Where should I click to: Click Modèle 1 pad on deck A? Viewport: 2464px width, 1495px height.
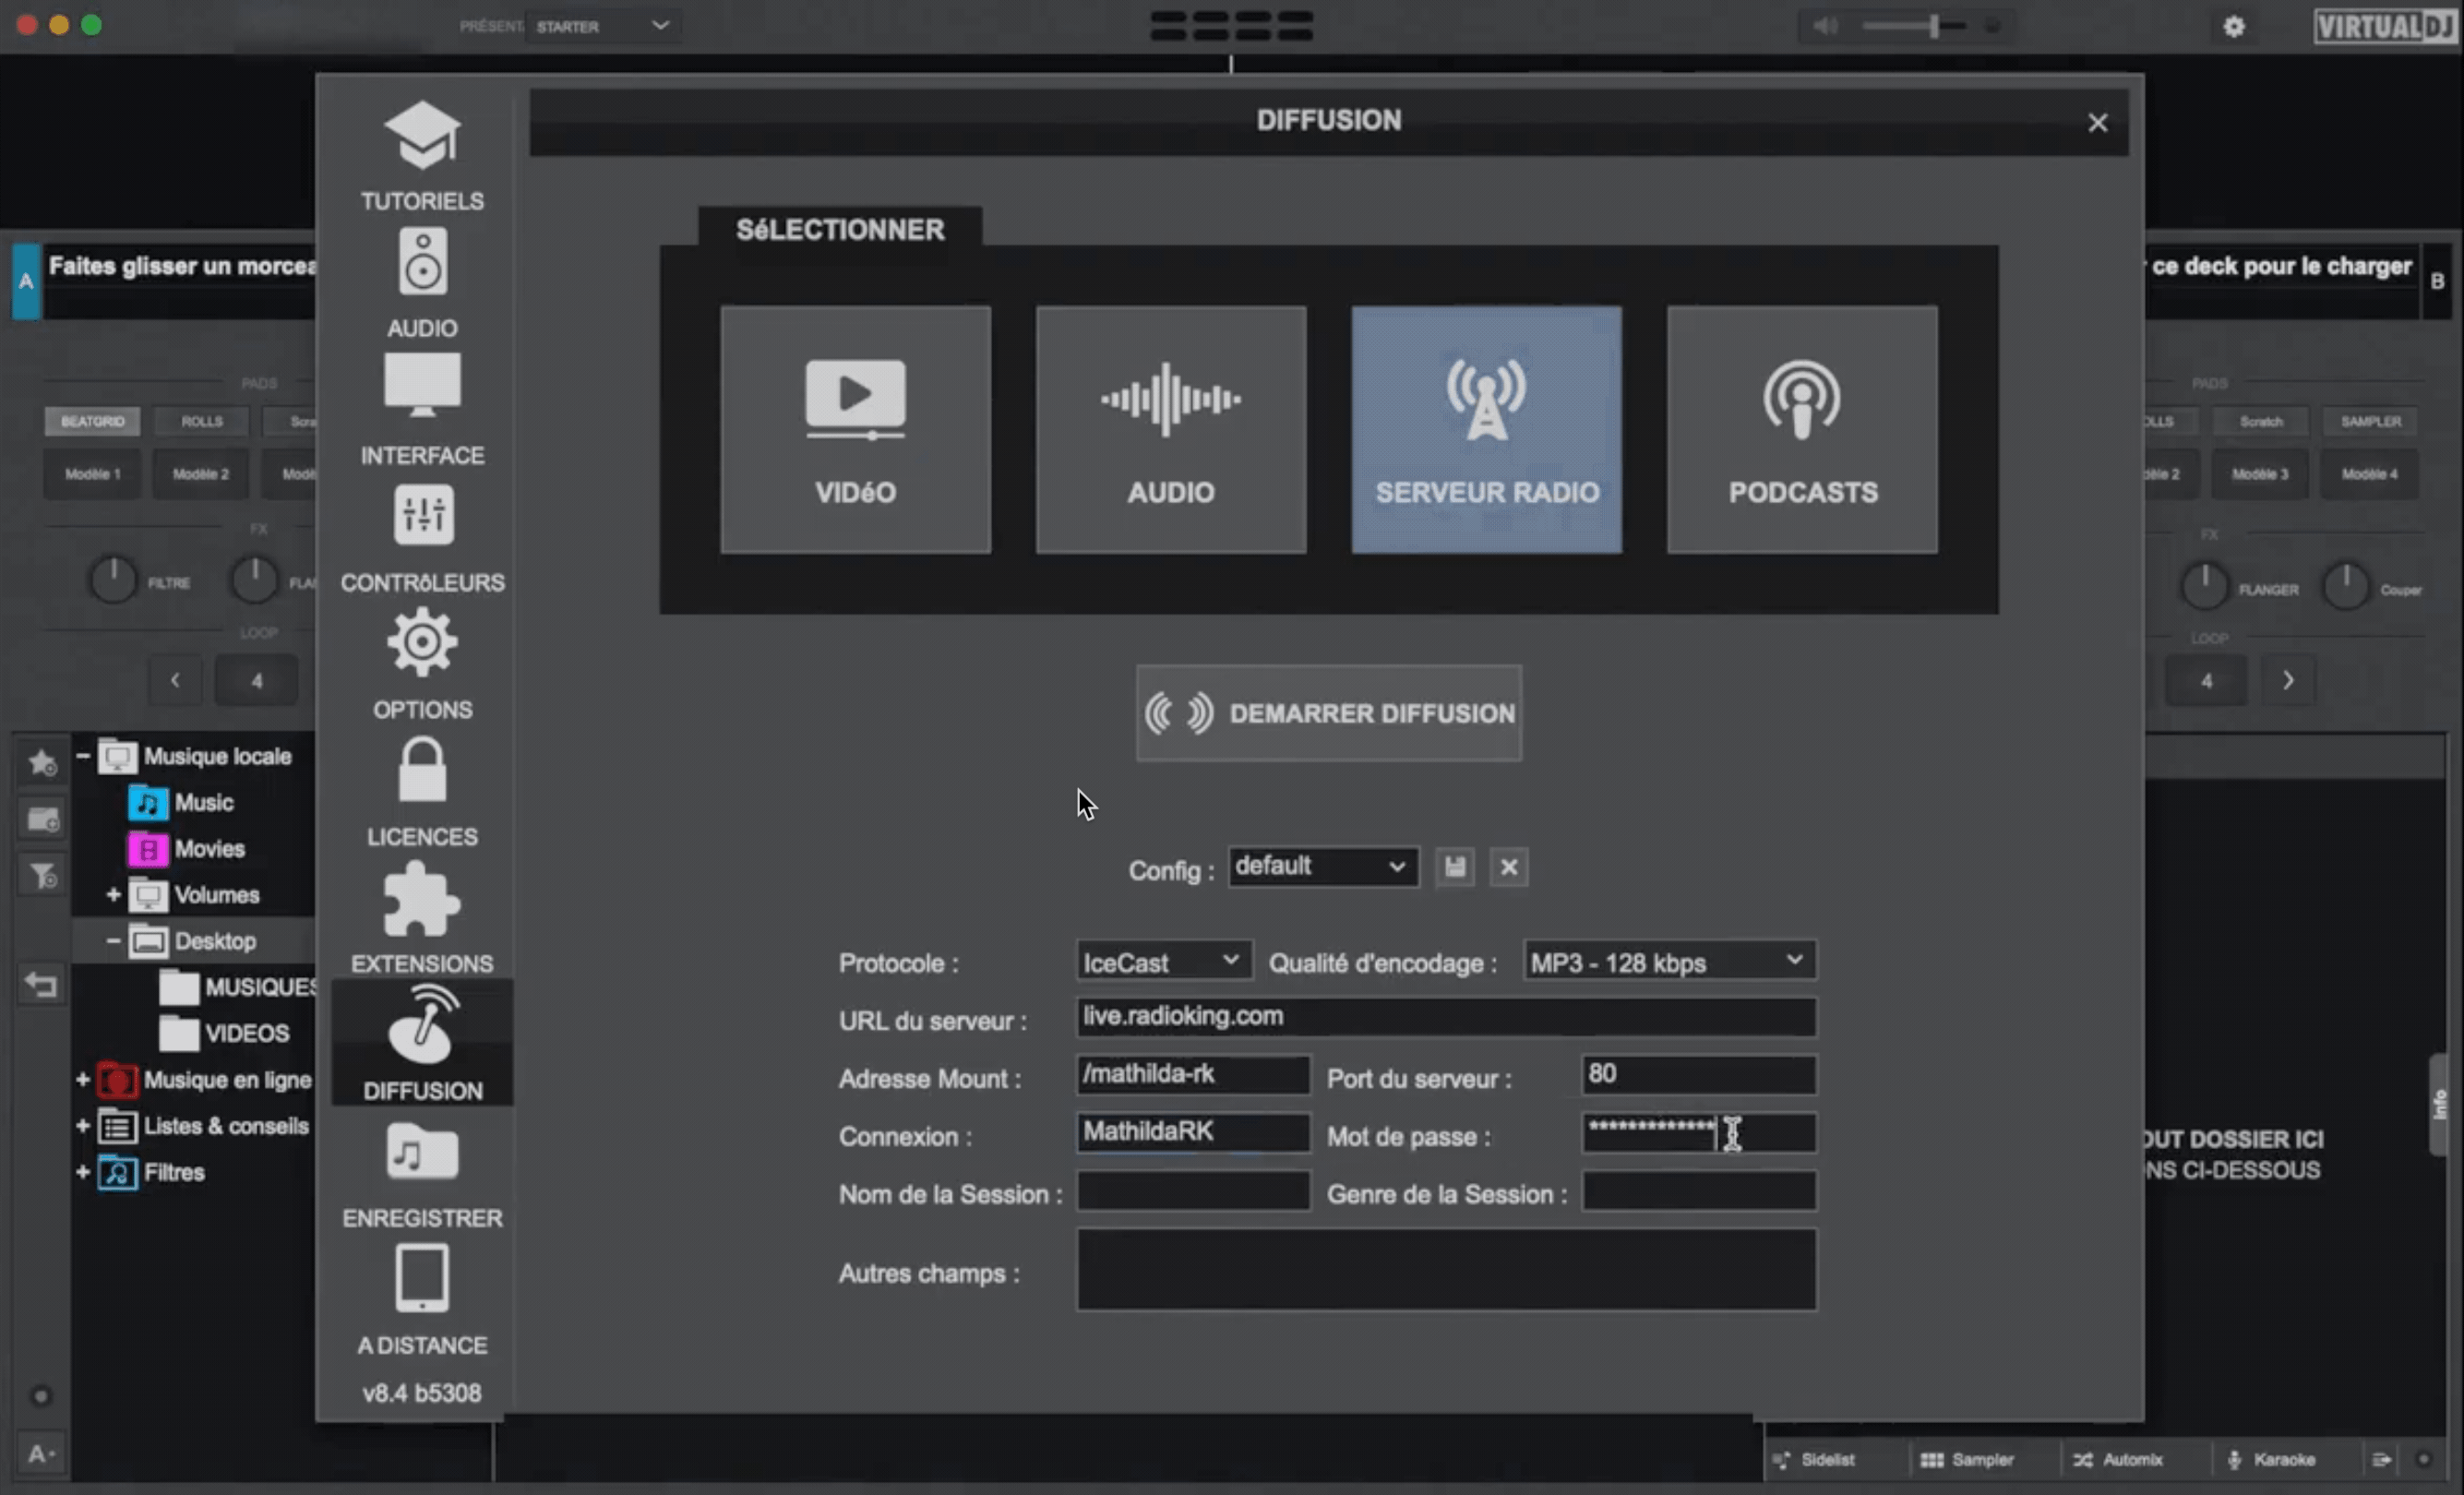point(92,473)
